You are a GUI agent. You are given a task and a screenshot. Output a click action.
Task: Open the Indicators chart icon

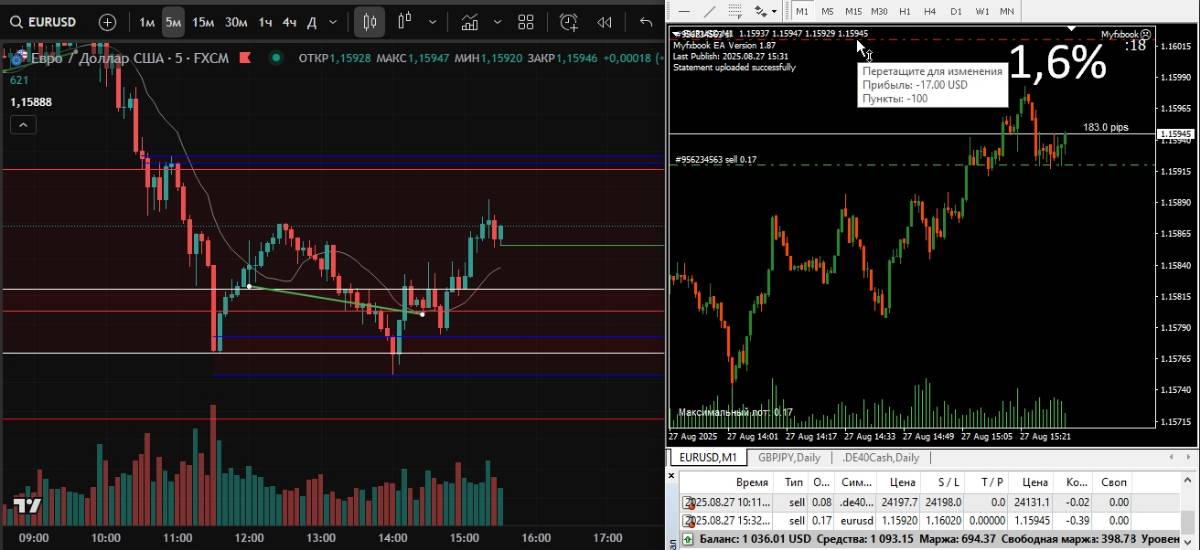tap(468, 21)
